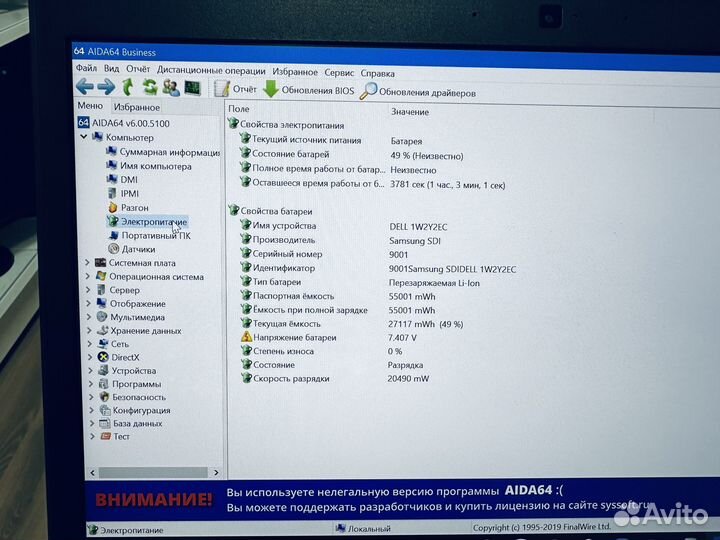Click the Back arrow toolbar icon
The height and width of the screenshot is (540, 720).
[85, 86]
